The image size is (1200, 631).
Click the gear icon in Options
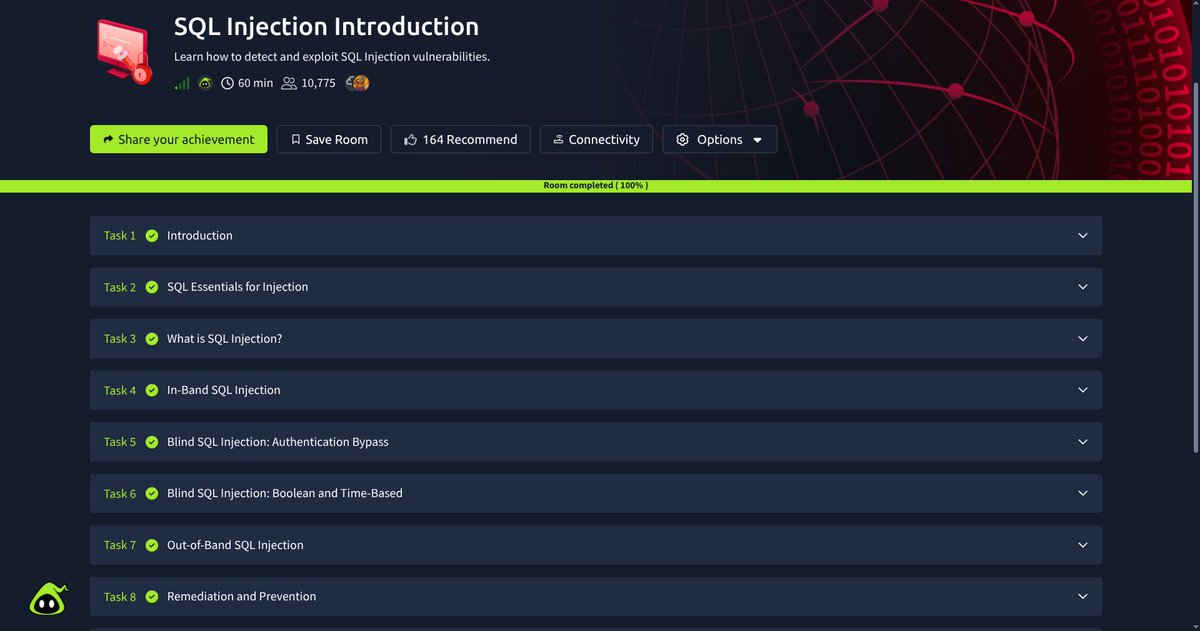tap(683, 140)
